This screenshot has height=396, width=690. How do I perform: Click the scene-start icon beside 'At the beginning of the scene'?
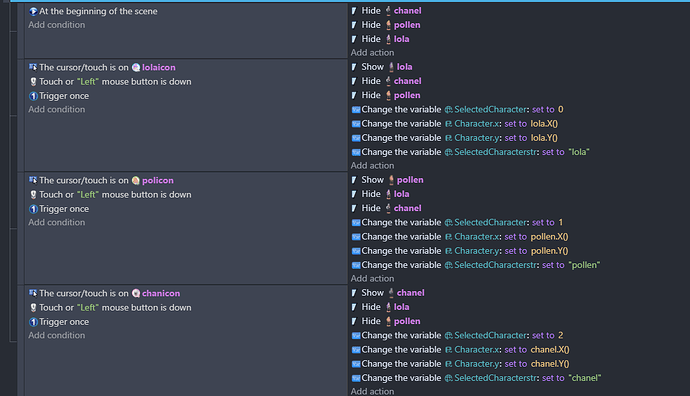coord(33,11)
